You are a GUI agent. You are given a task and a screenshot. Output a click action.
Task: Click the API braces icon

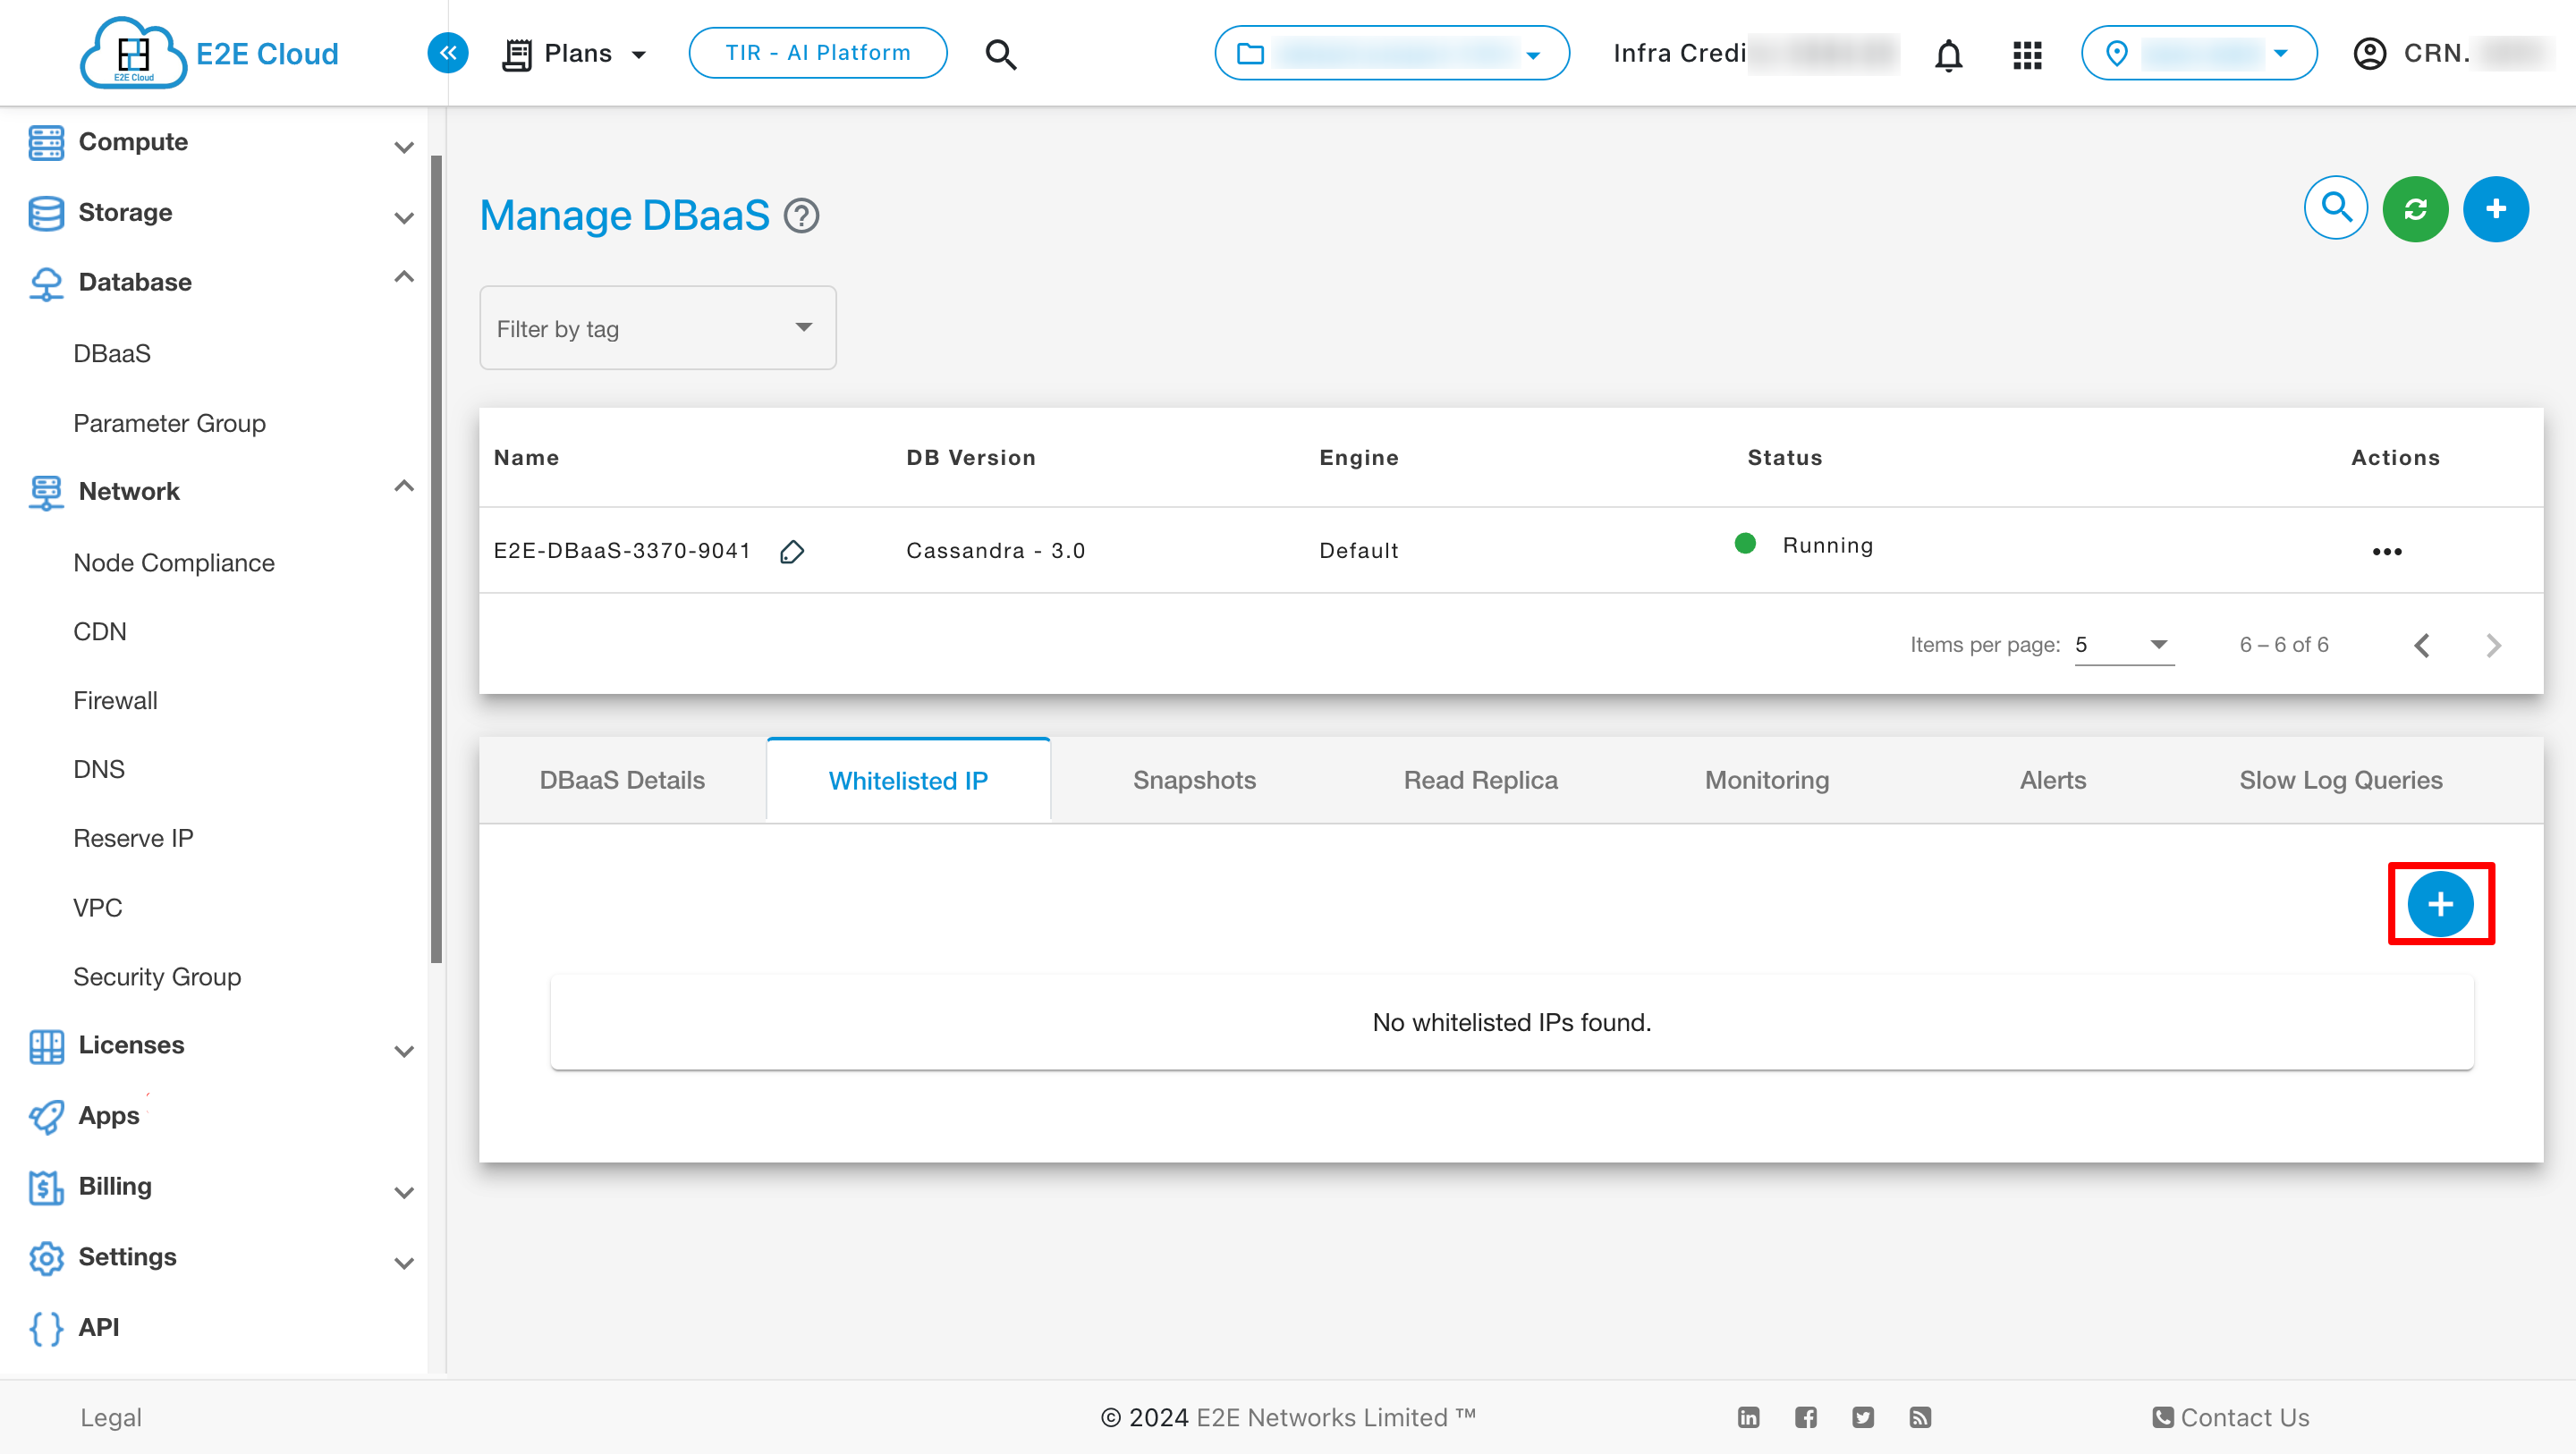[46, 1328]
